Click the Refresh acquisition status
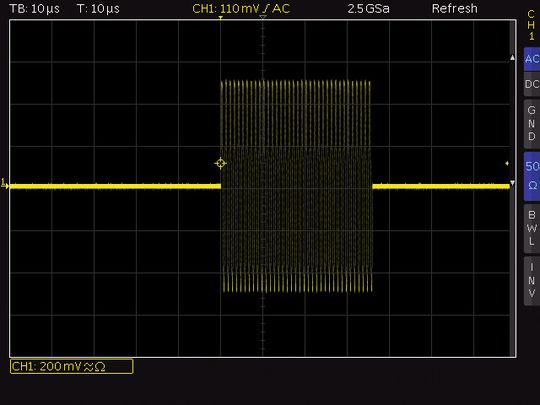 tap(455, 9)
